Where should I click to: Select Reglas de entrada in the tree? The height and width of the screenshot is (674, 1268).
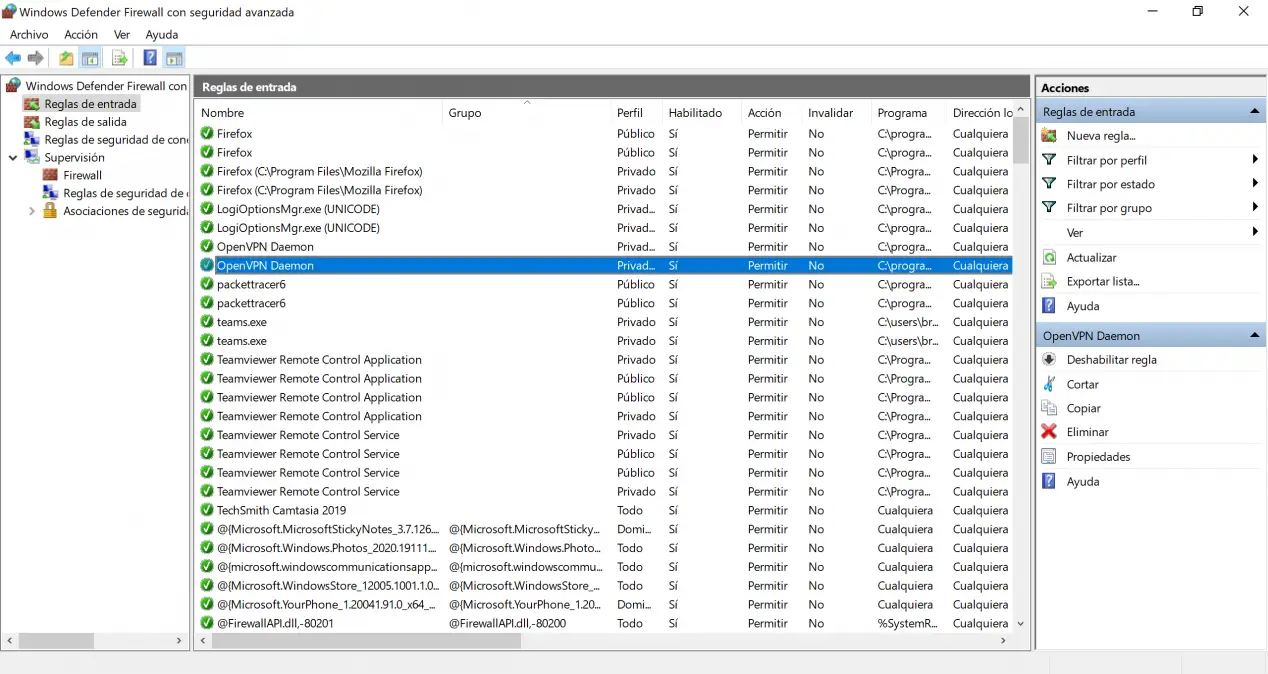(x=90, y=104)
